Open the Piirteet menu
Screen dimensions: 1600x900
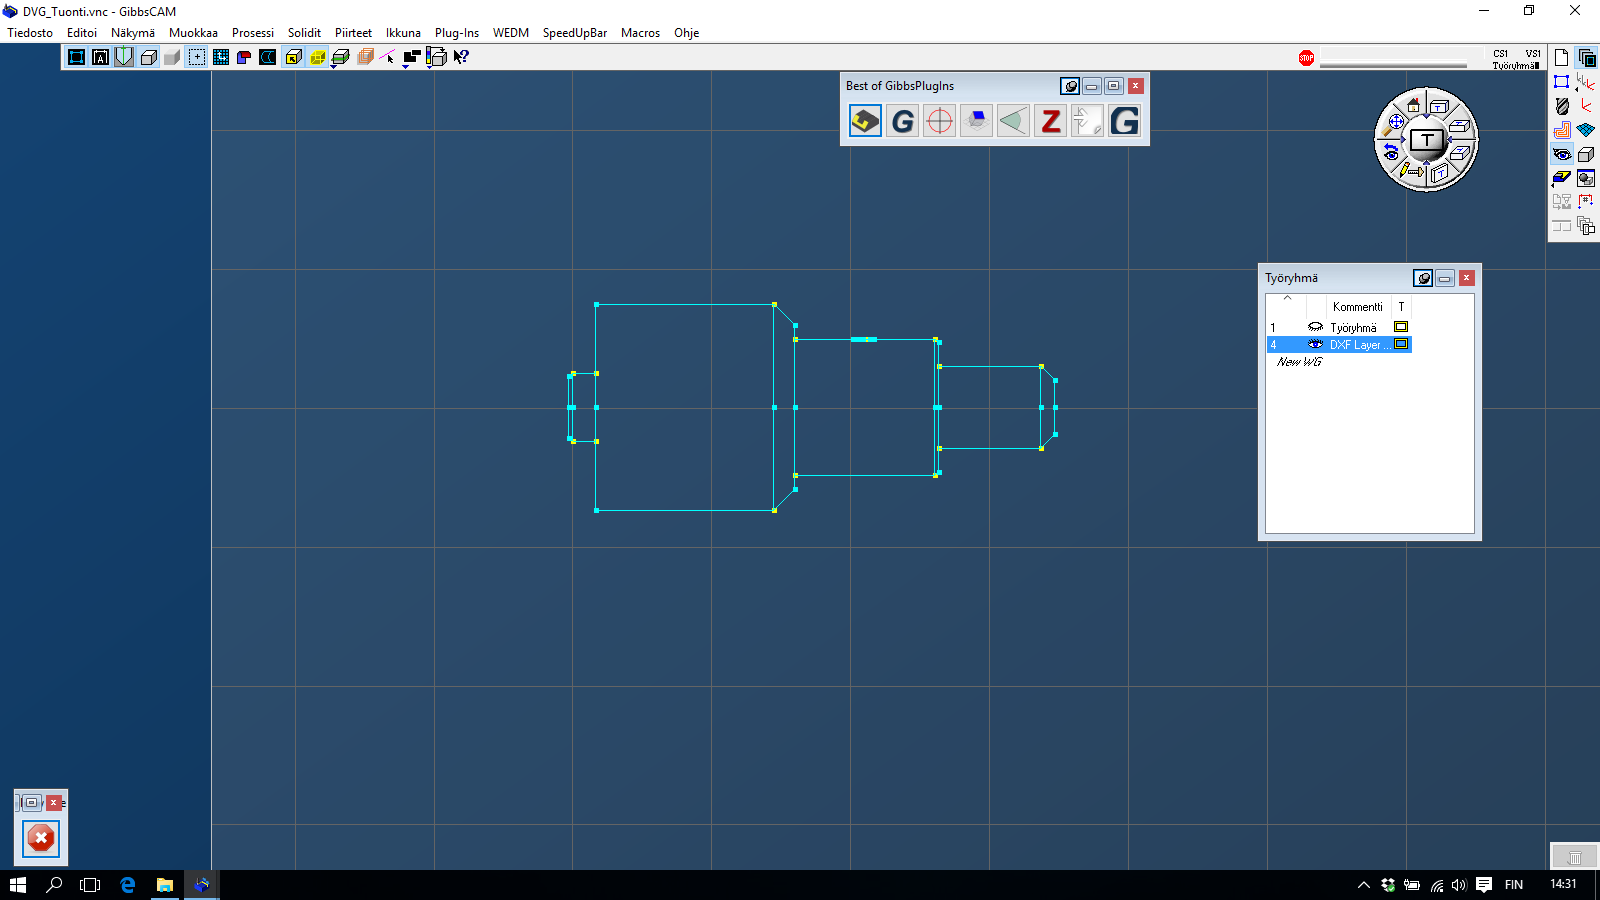[x=353, y=33]
